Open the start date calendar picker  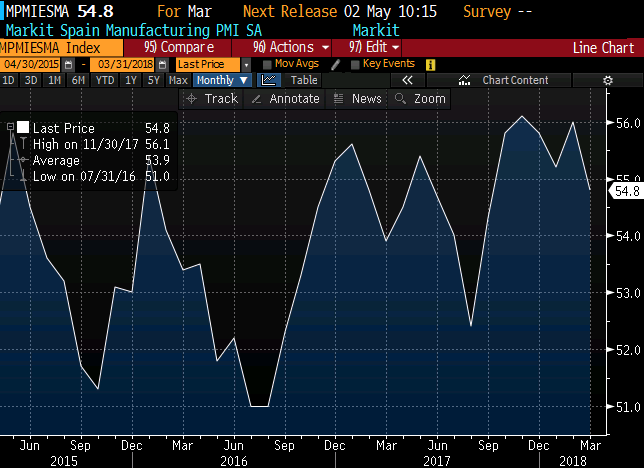tap(69, 65)
